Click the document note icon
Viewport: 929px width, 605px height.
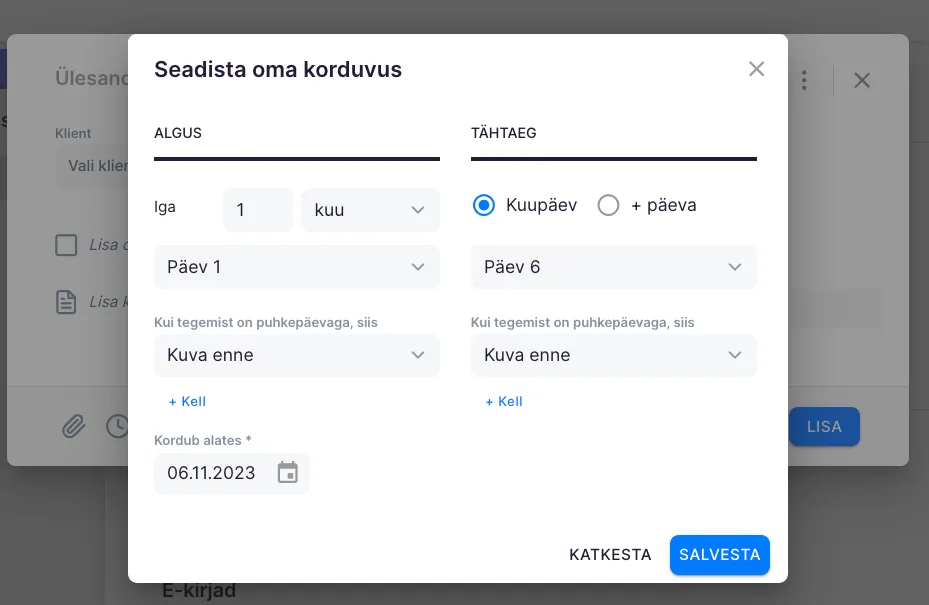(66, 302)
